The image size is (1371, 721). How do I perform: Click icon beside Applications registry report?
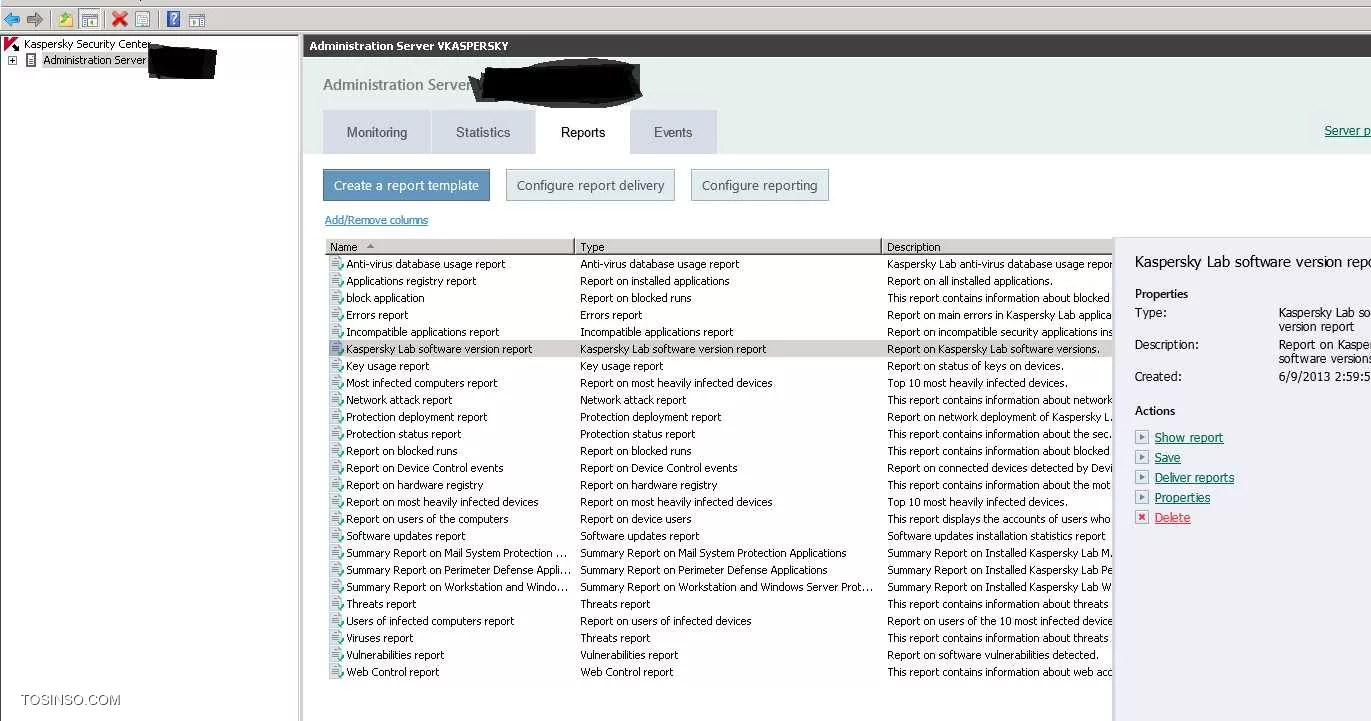(x=337, y=281)
